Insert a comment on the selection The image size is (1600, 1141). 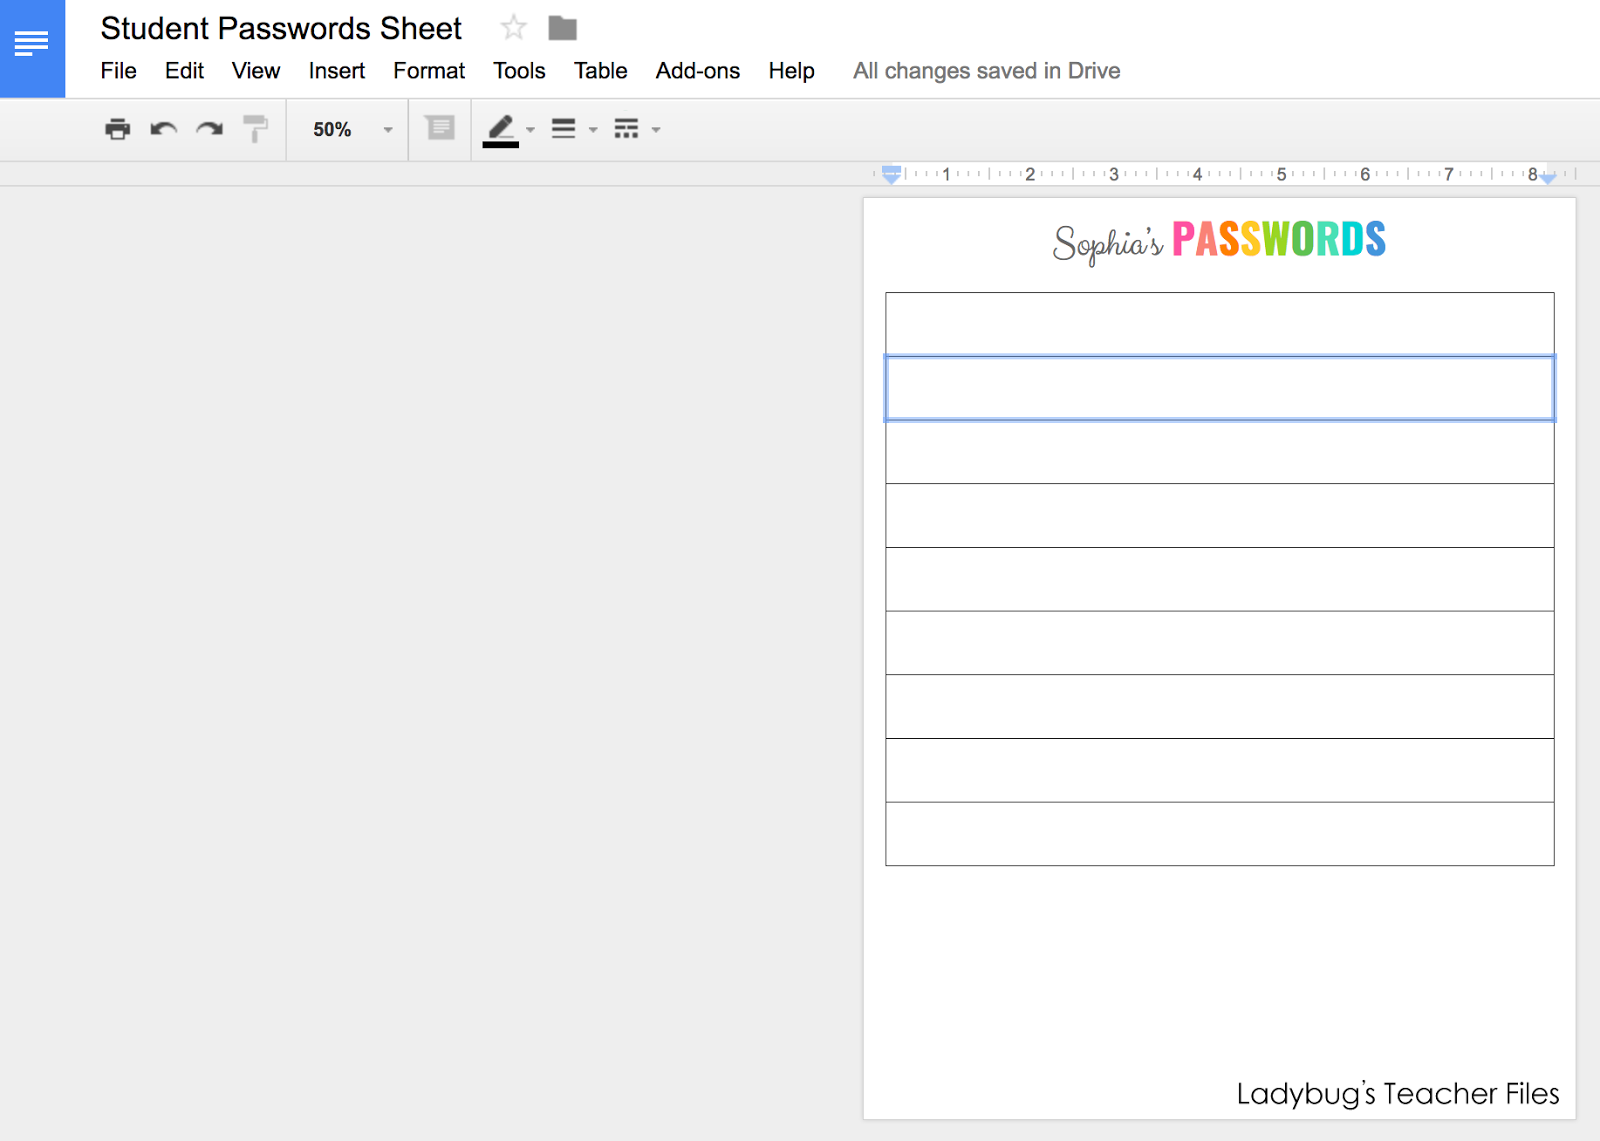[x=439, y=129]
